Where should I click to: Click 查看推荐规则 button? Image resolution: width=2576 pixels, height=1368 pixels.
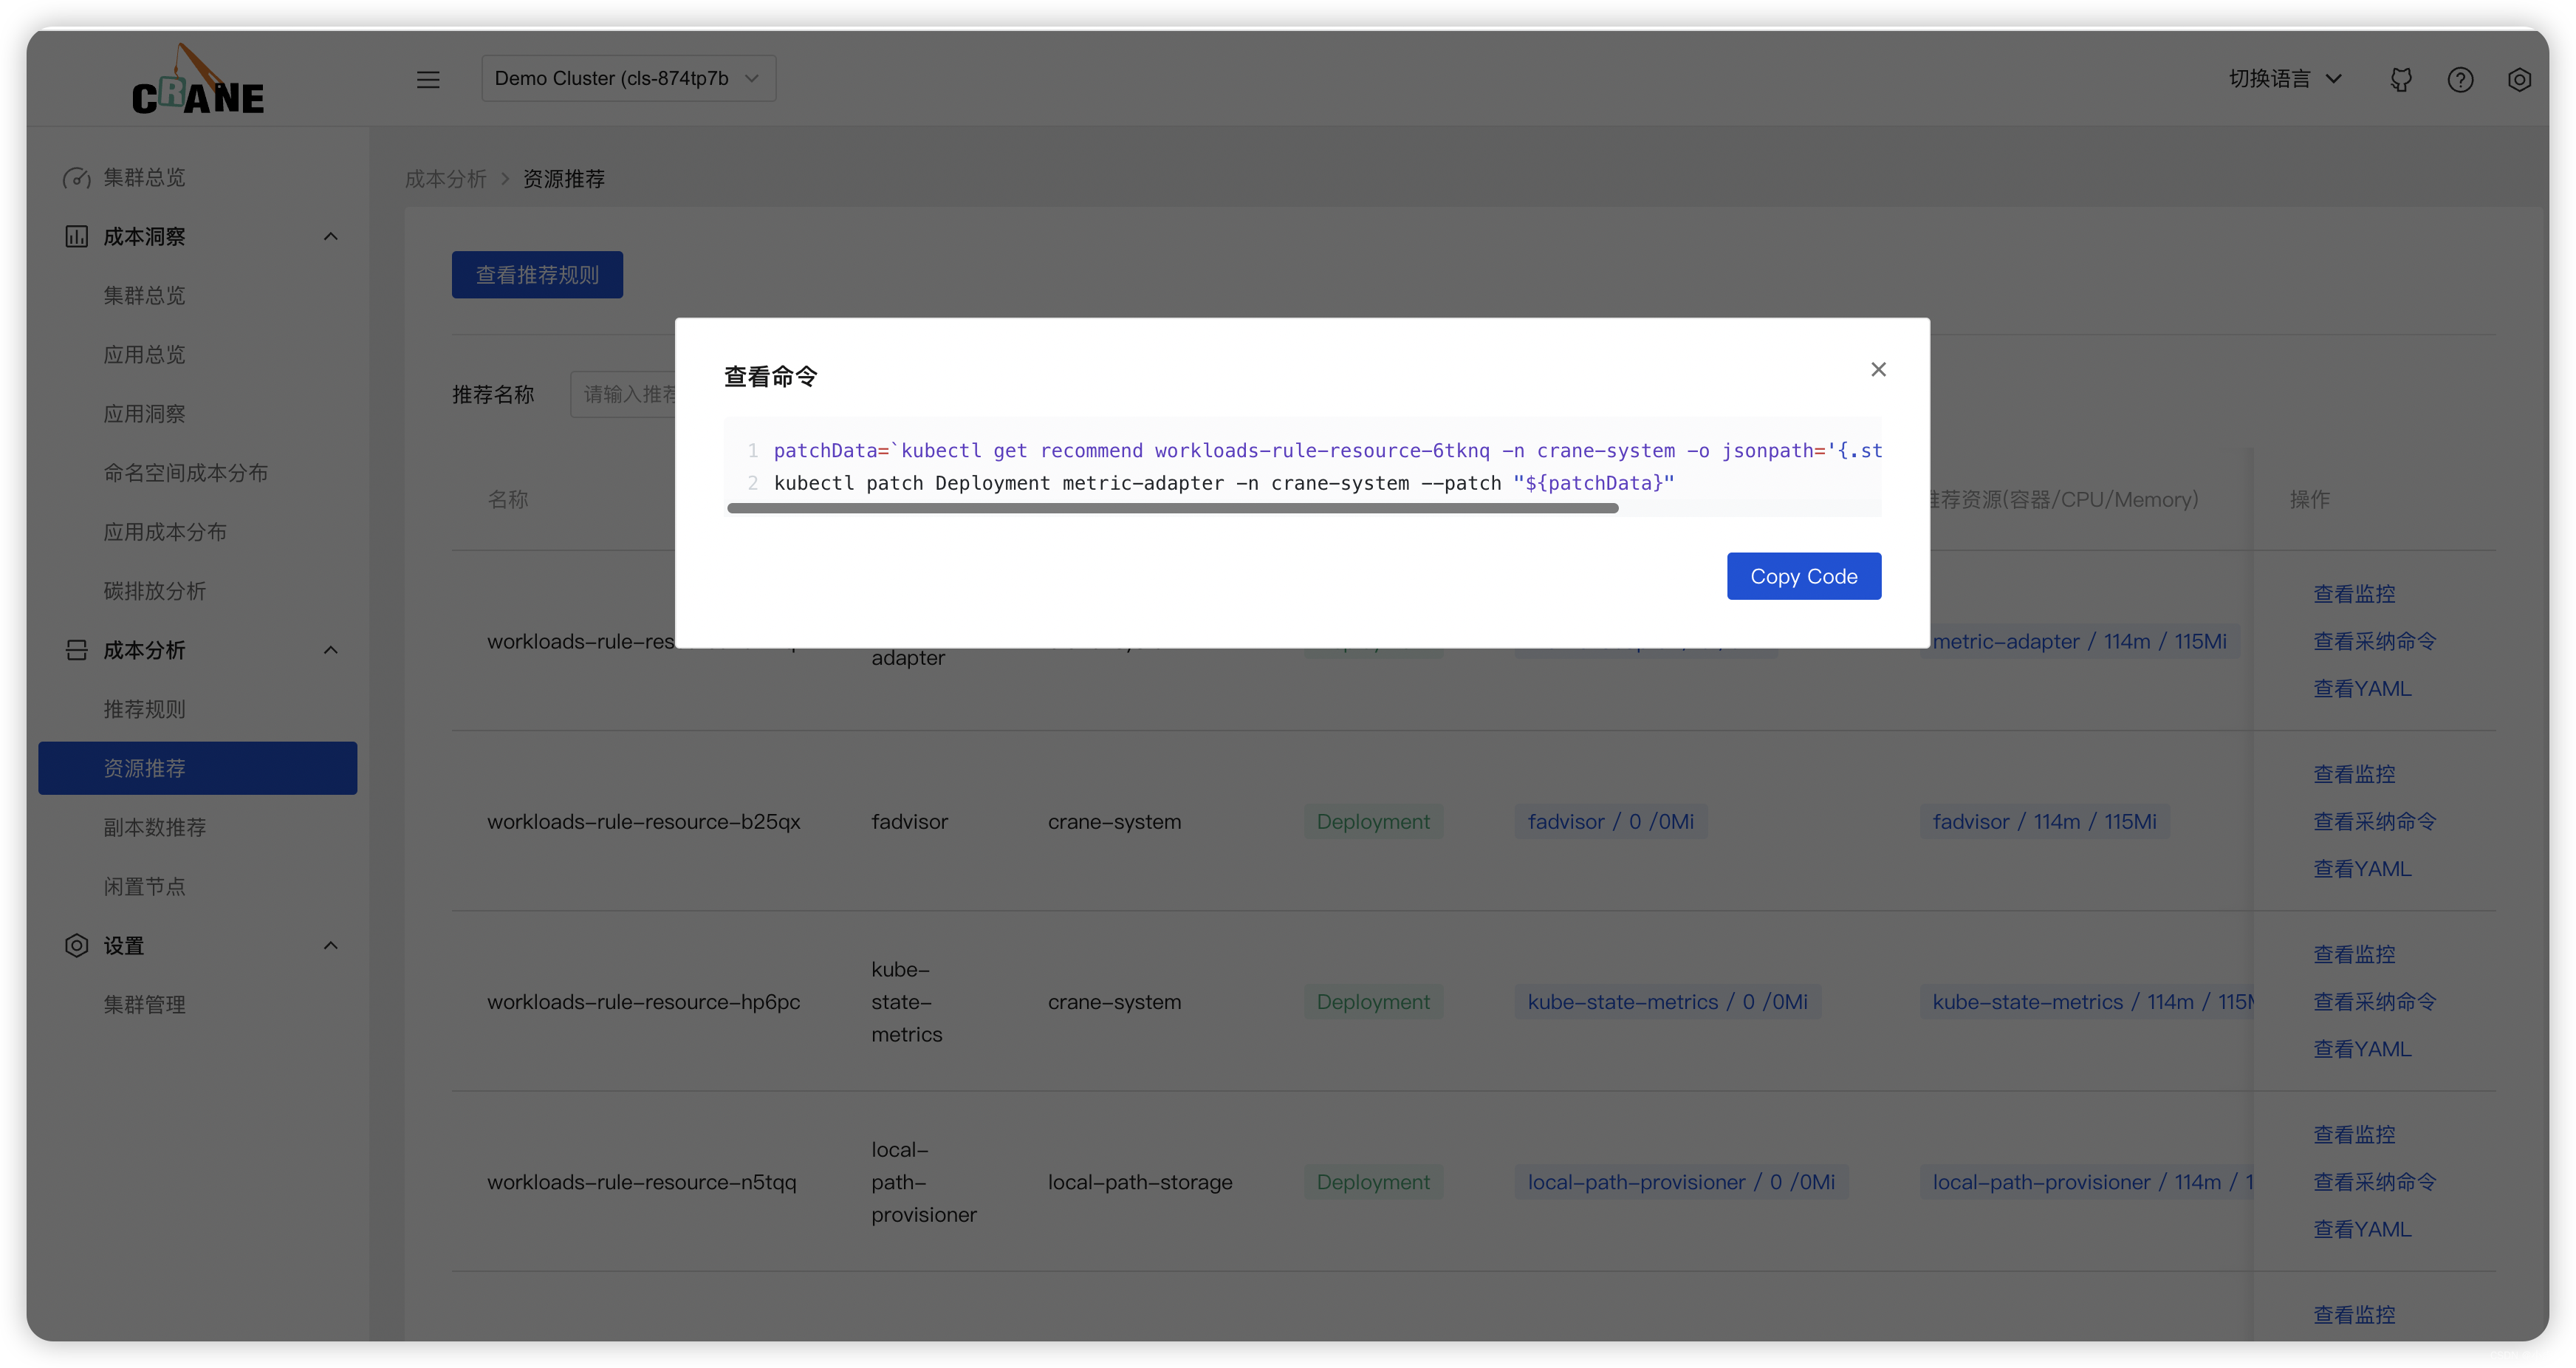[538, 274]
